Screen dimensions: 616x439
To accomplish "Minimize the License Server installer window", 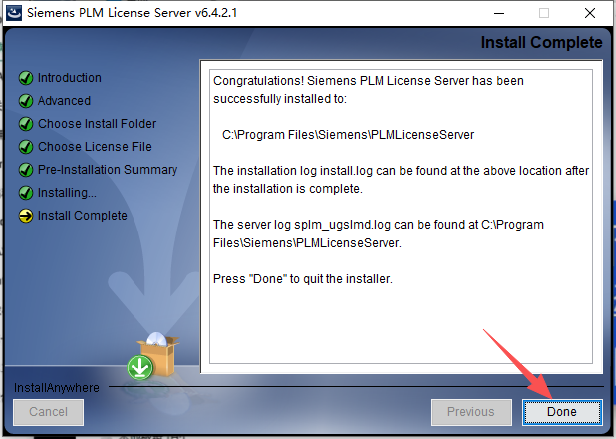I will point(499,13).
